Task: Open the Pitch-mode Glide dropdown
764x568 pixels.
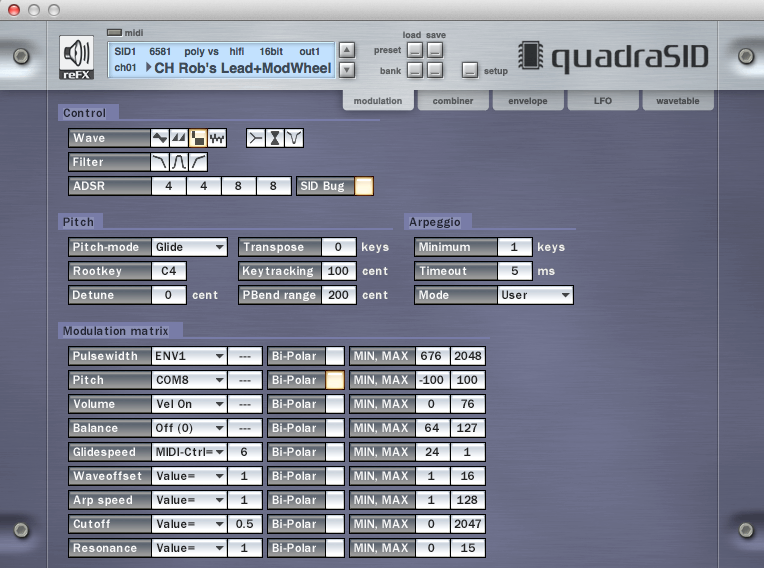Action: point(189,247)
